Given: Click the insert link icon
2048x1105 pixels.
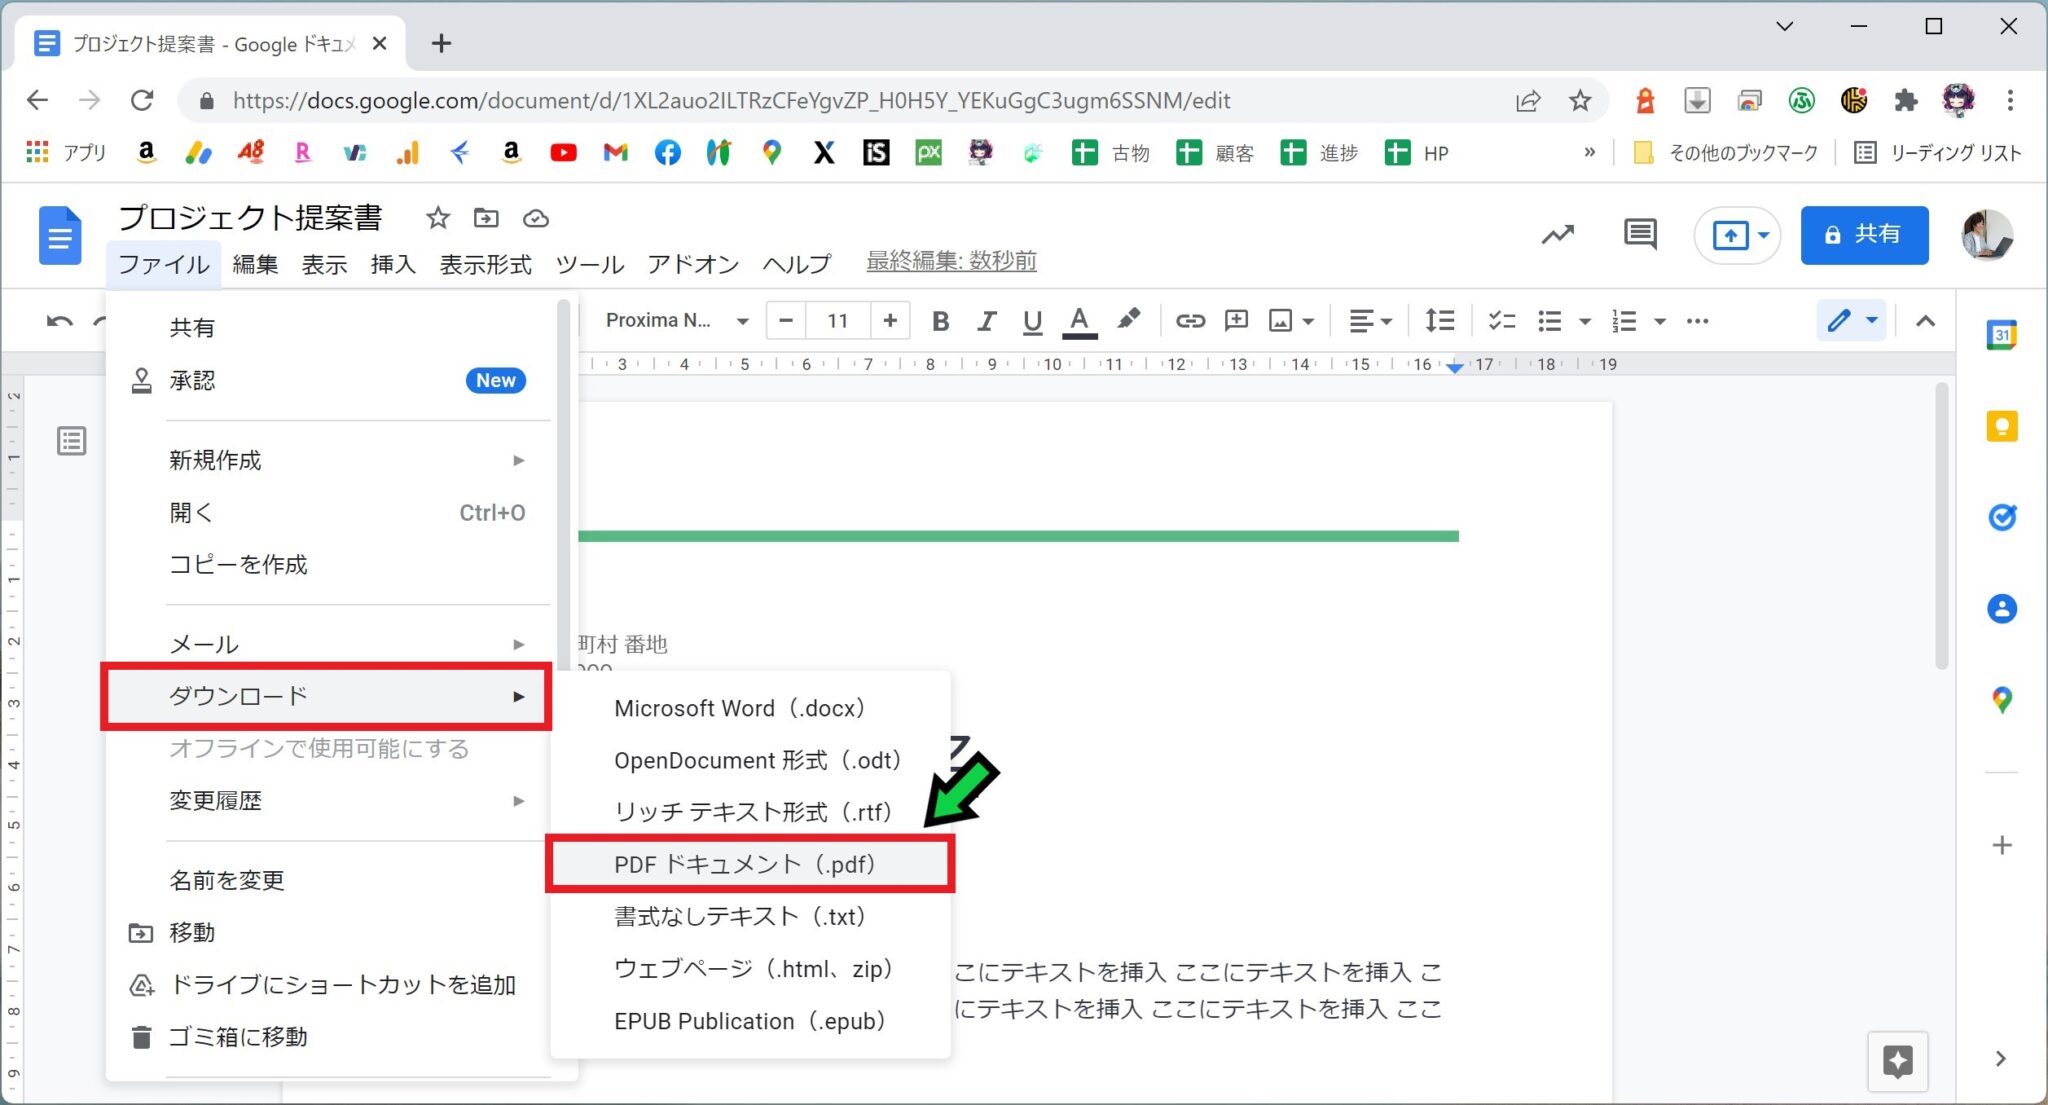Looking at the screenshot, I should click(x=1189, y=321).
